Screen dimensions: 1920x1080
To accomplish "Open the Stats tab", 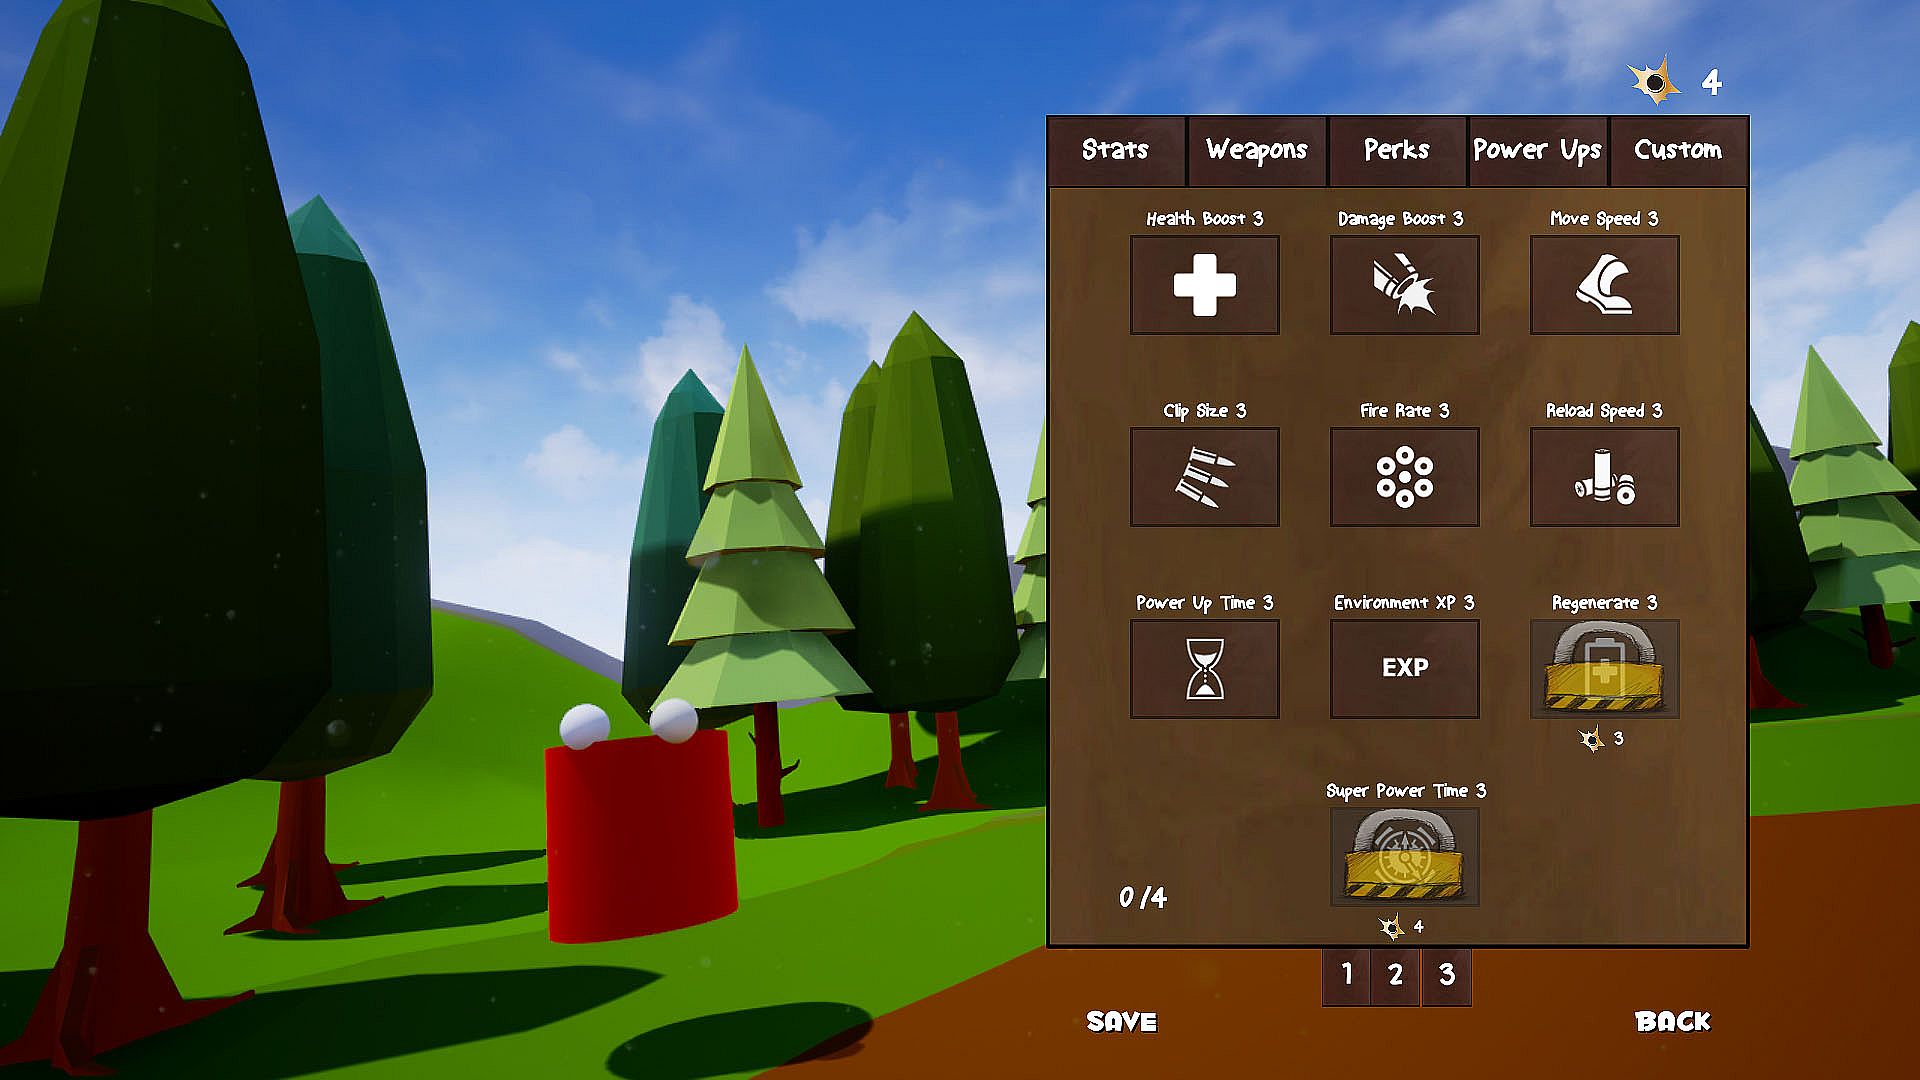I will click(x=1115, y=150).
